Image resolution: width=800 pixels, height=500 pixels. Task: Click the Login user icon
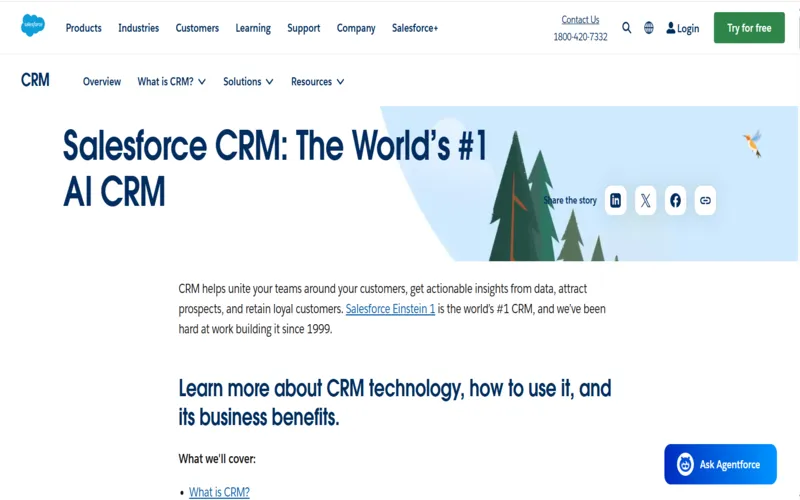pyautogui.click(x=670, y=28)
